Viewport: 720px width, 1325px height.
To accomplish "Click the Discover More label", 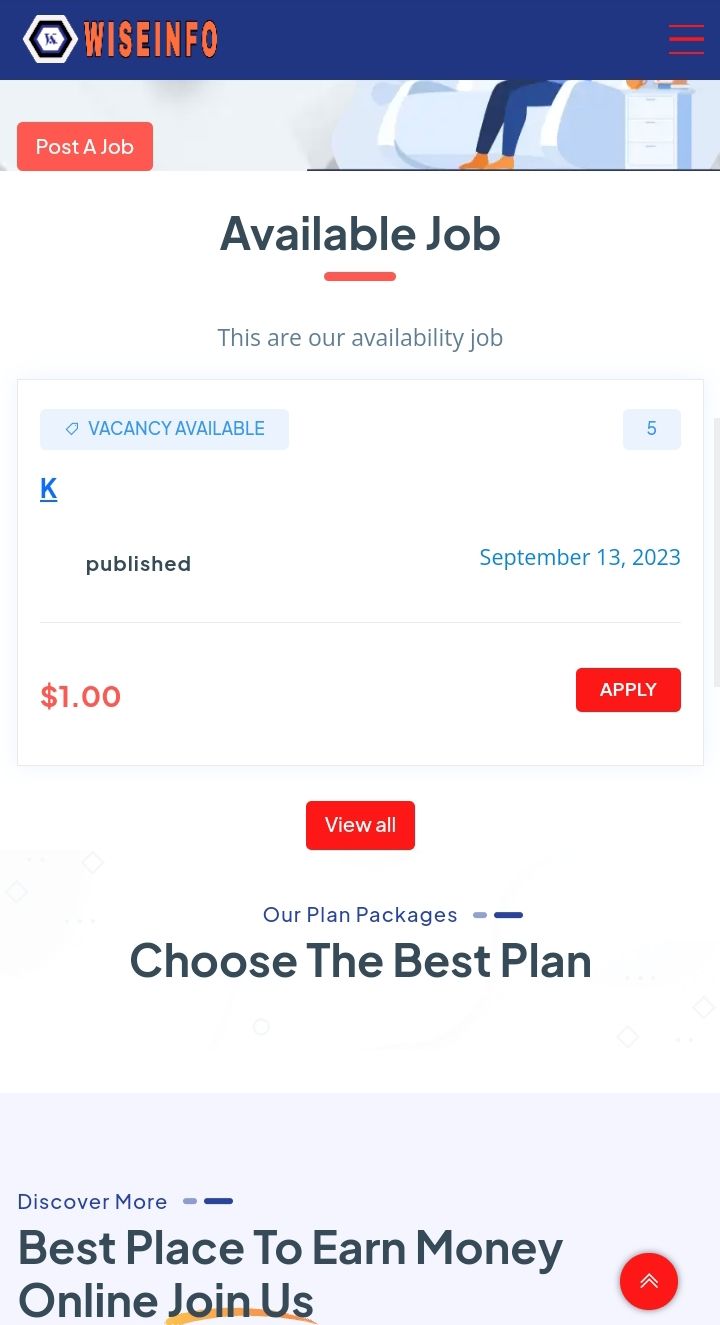I will pyautogui.click(x=92, y=1202).
